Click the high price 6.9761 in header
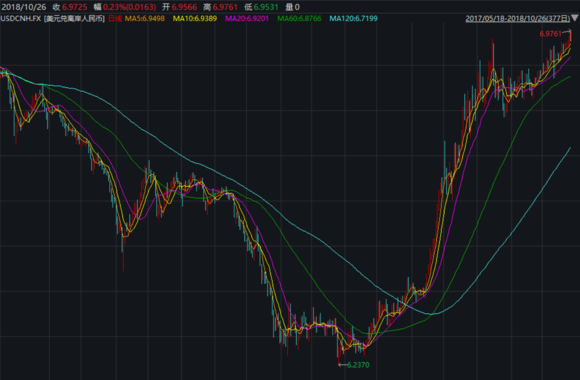Screen dimensions: 580x380 [225, 7]
